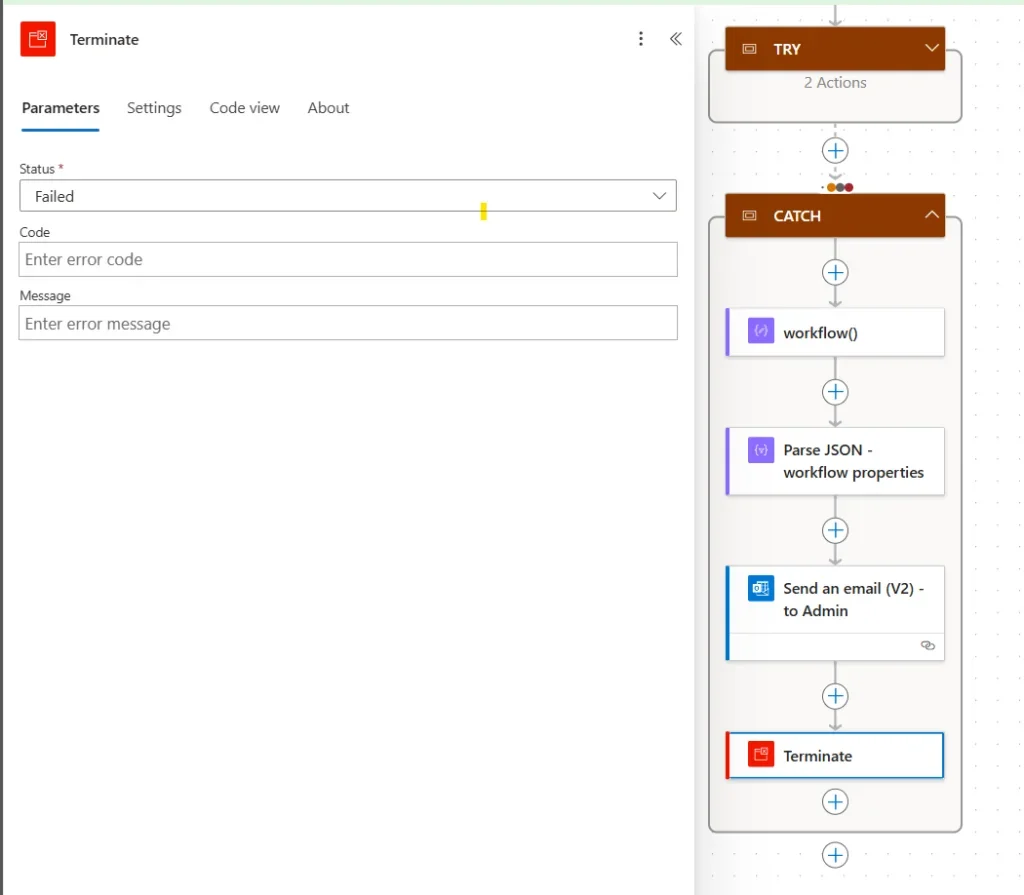Collapse the CATCH scope chevron
The width and height of the screenshot is (1024, 895).
[x=932, y=215]
